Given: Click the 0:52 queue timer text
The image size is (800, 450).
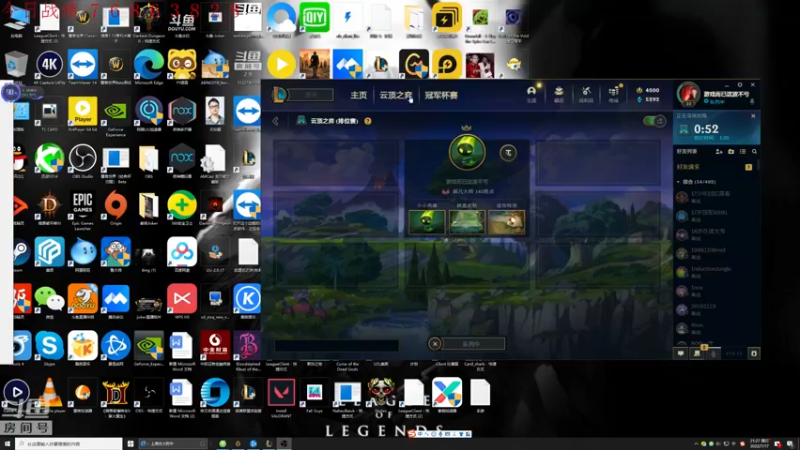Looking at the screenshot, I should 706,129.
